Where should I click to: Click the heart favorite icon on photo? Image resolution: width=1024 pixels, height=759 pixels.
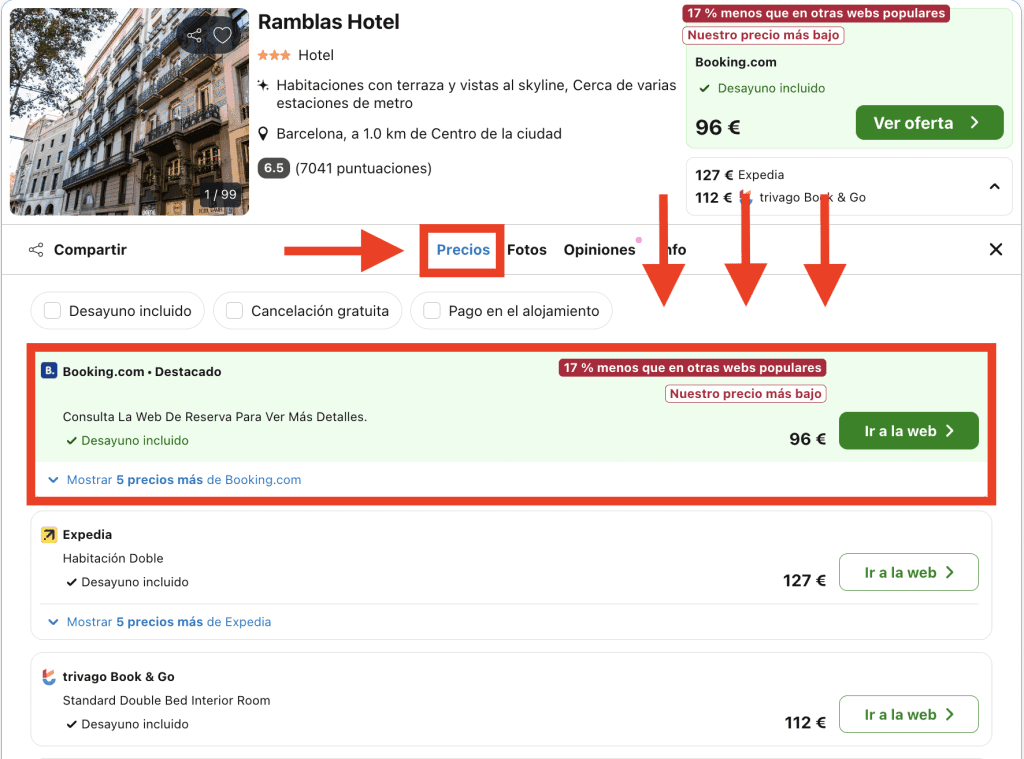[x=222, y=36]
